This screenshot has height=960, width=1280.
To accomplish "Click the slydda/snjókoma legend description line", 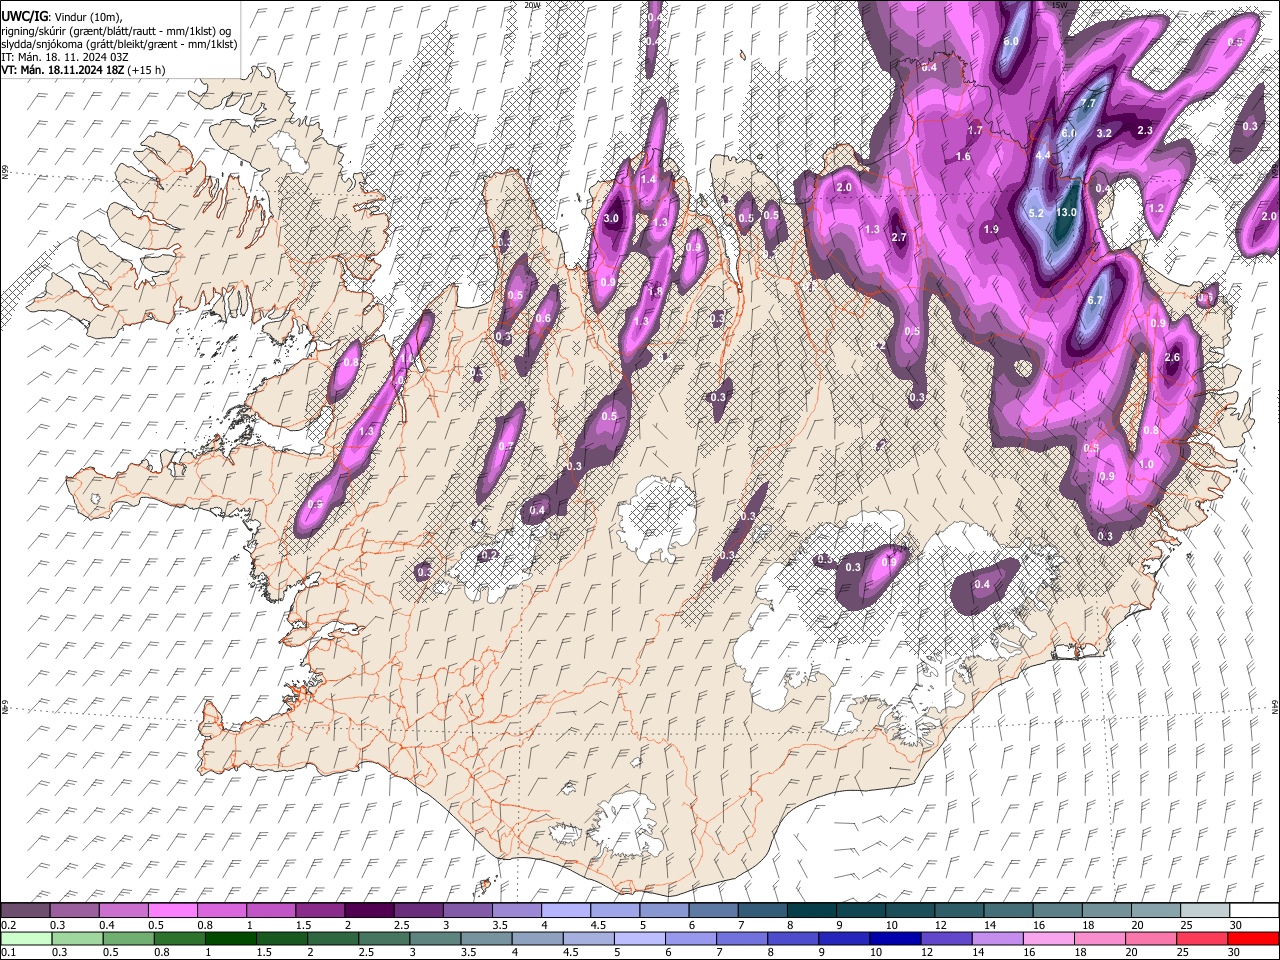I will tap(119, 44).
